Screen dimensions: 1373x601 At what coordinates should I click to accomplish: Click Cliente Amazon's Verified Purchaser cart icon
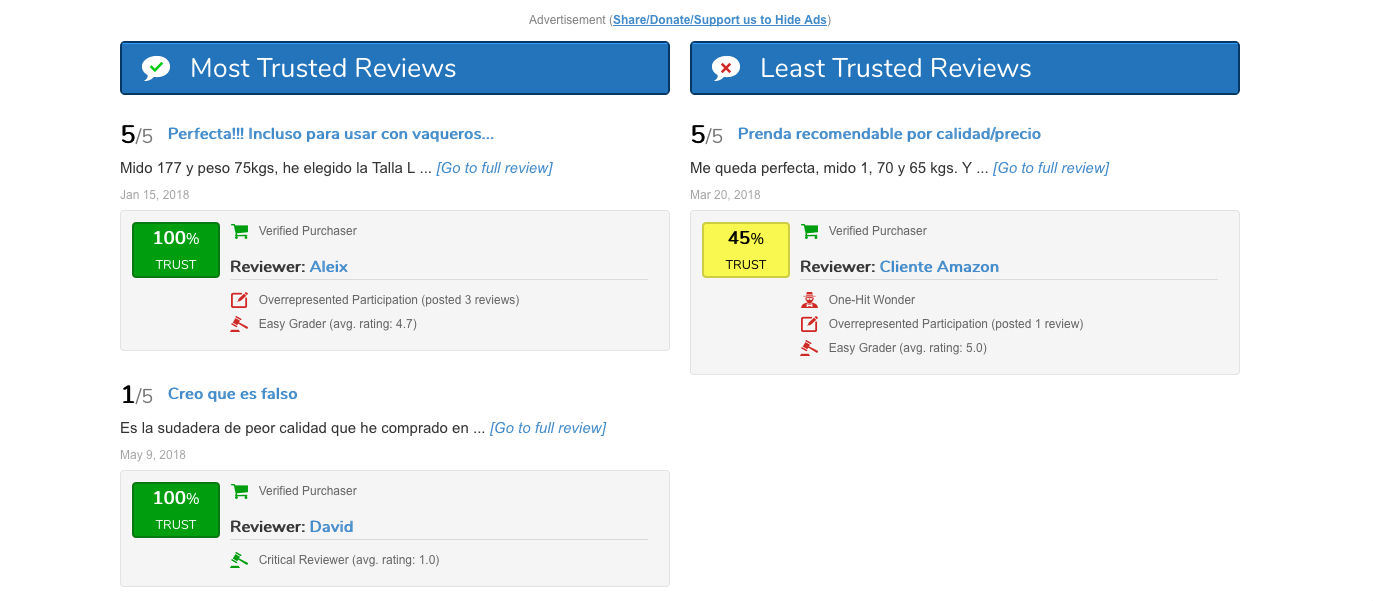coord(810,231)
